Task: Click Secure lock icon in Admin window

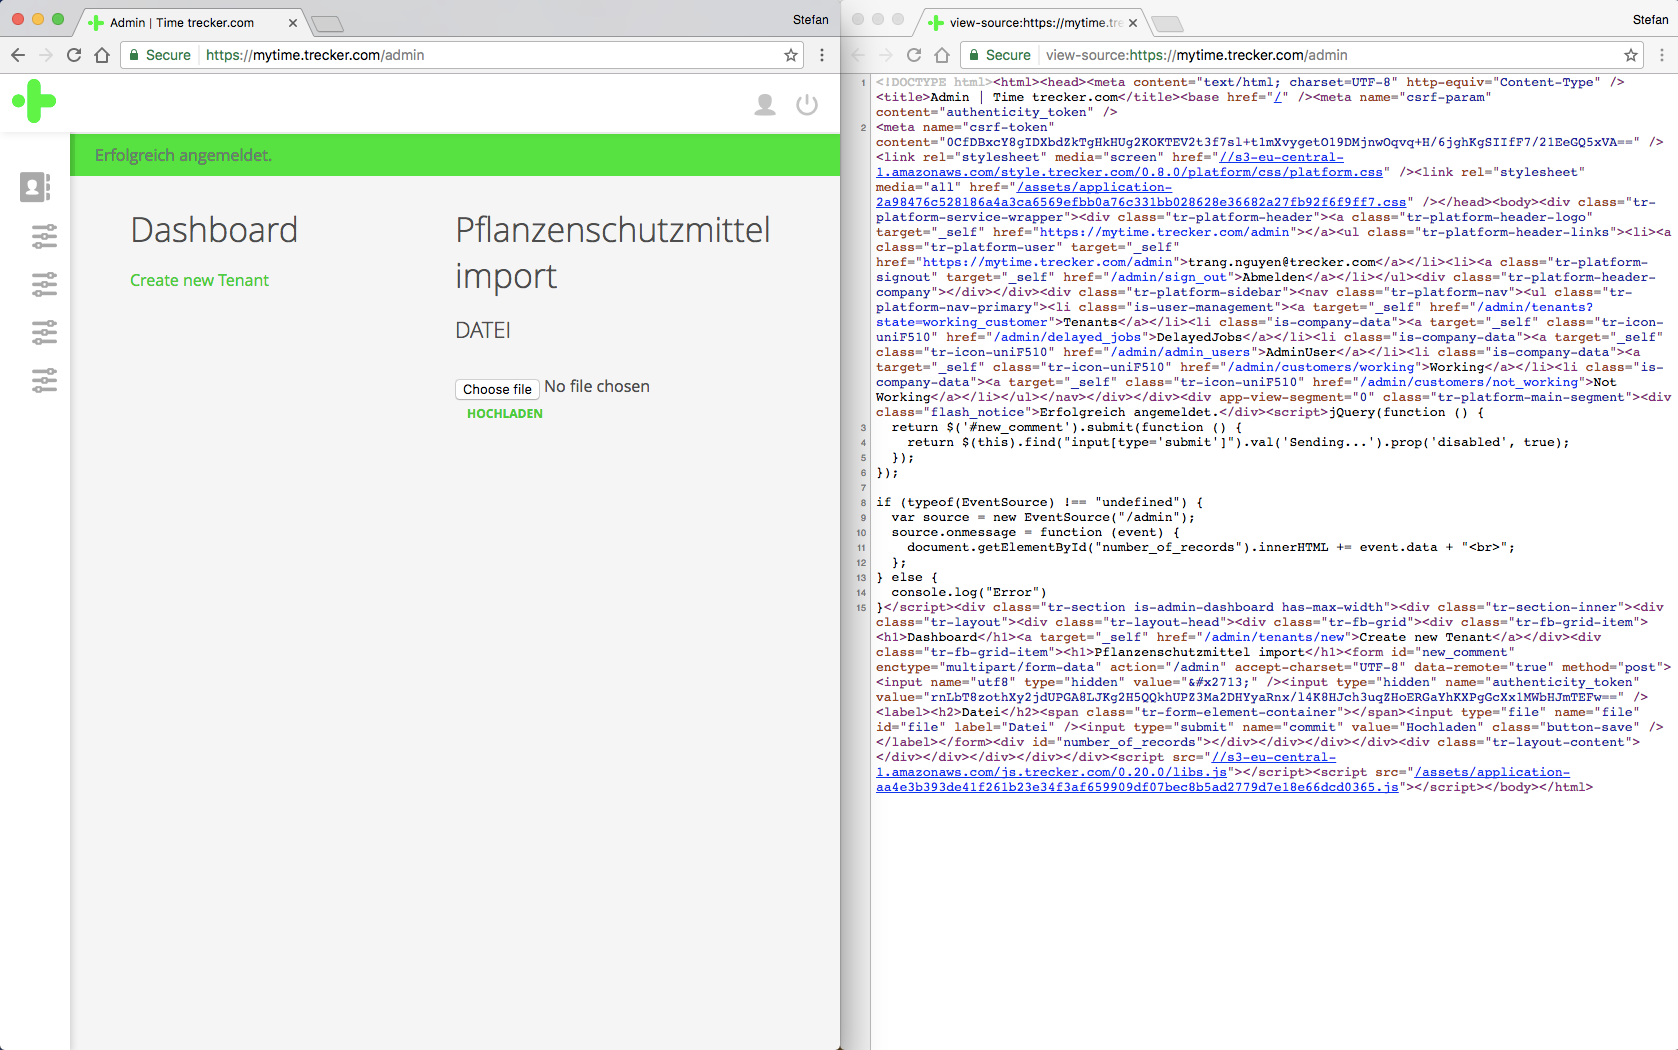Action: 134,55
